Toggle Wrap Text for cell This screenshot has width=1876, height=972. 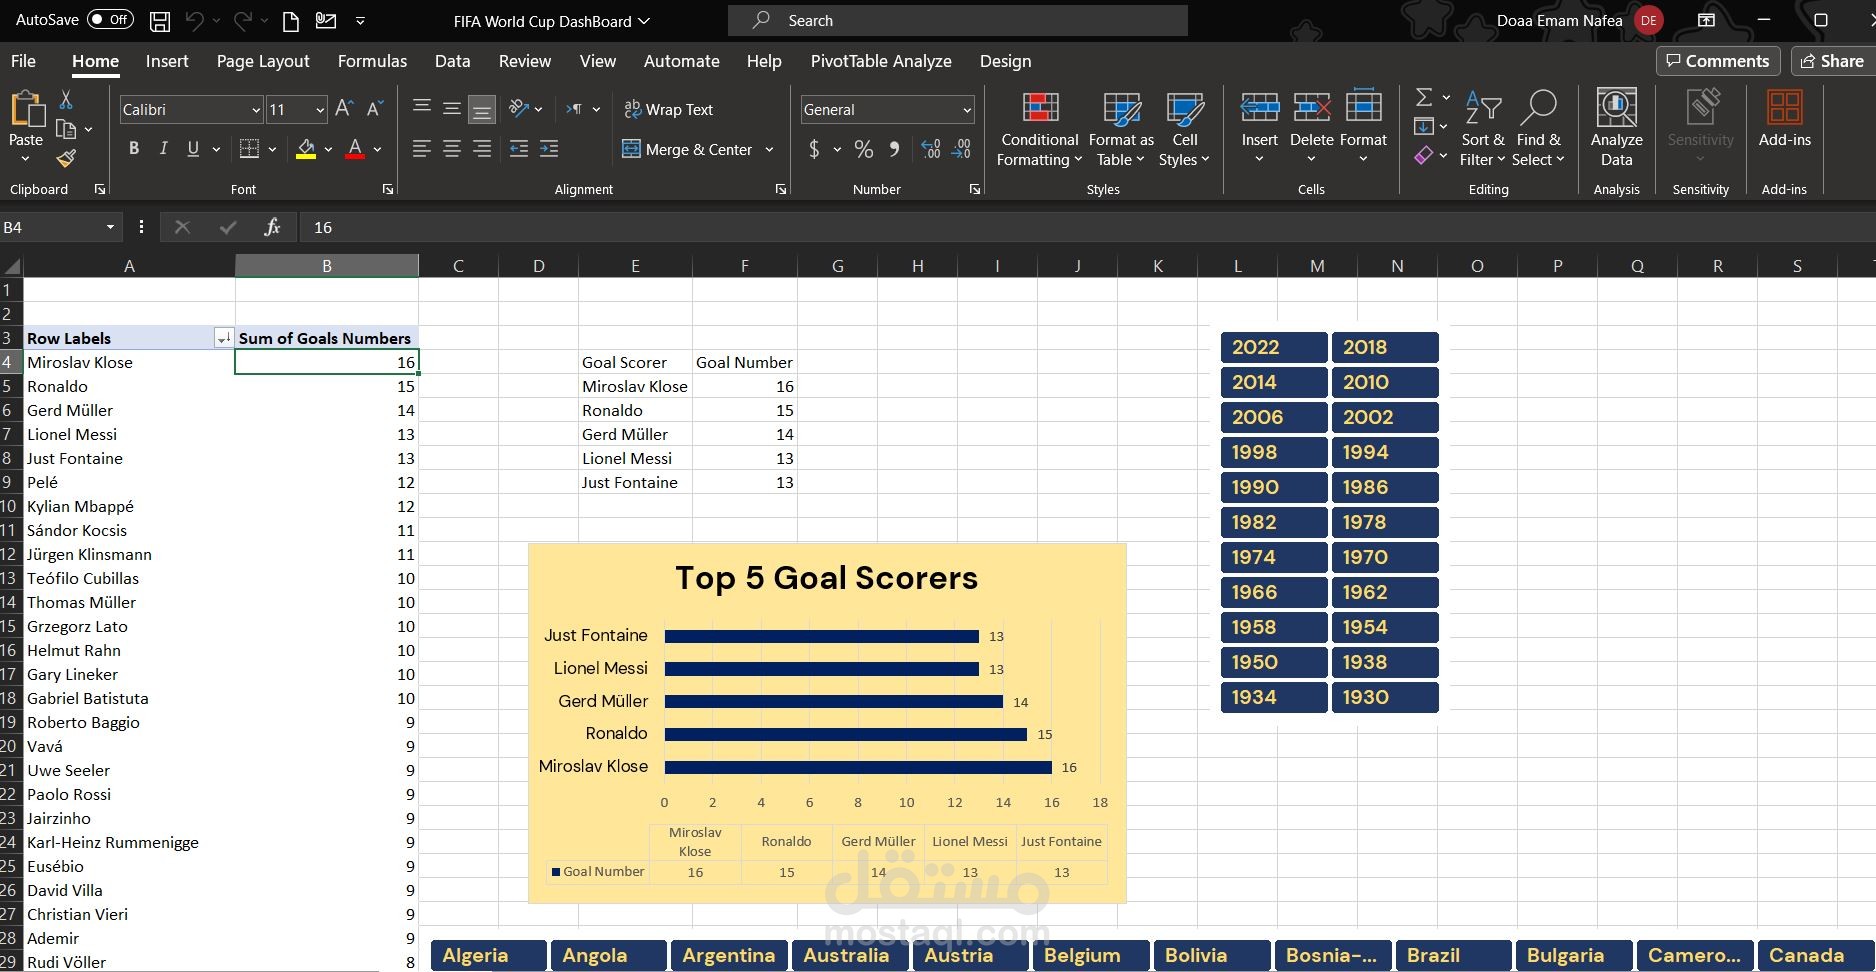click(x=669, y=109)
